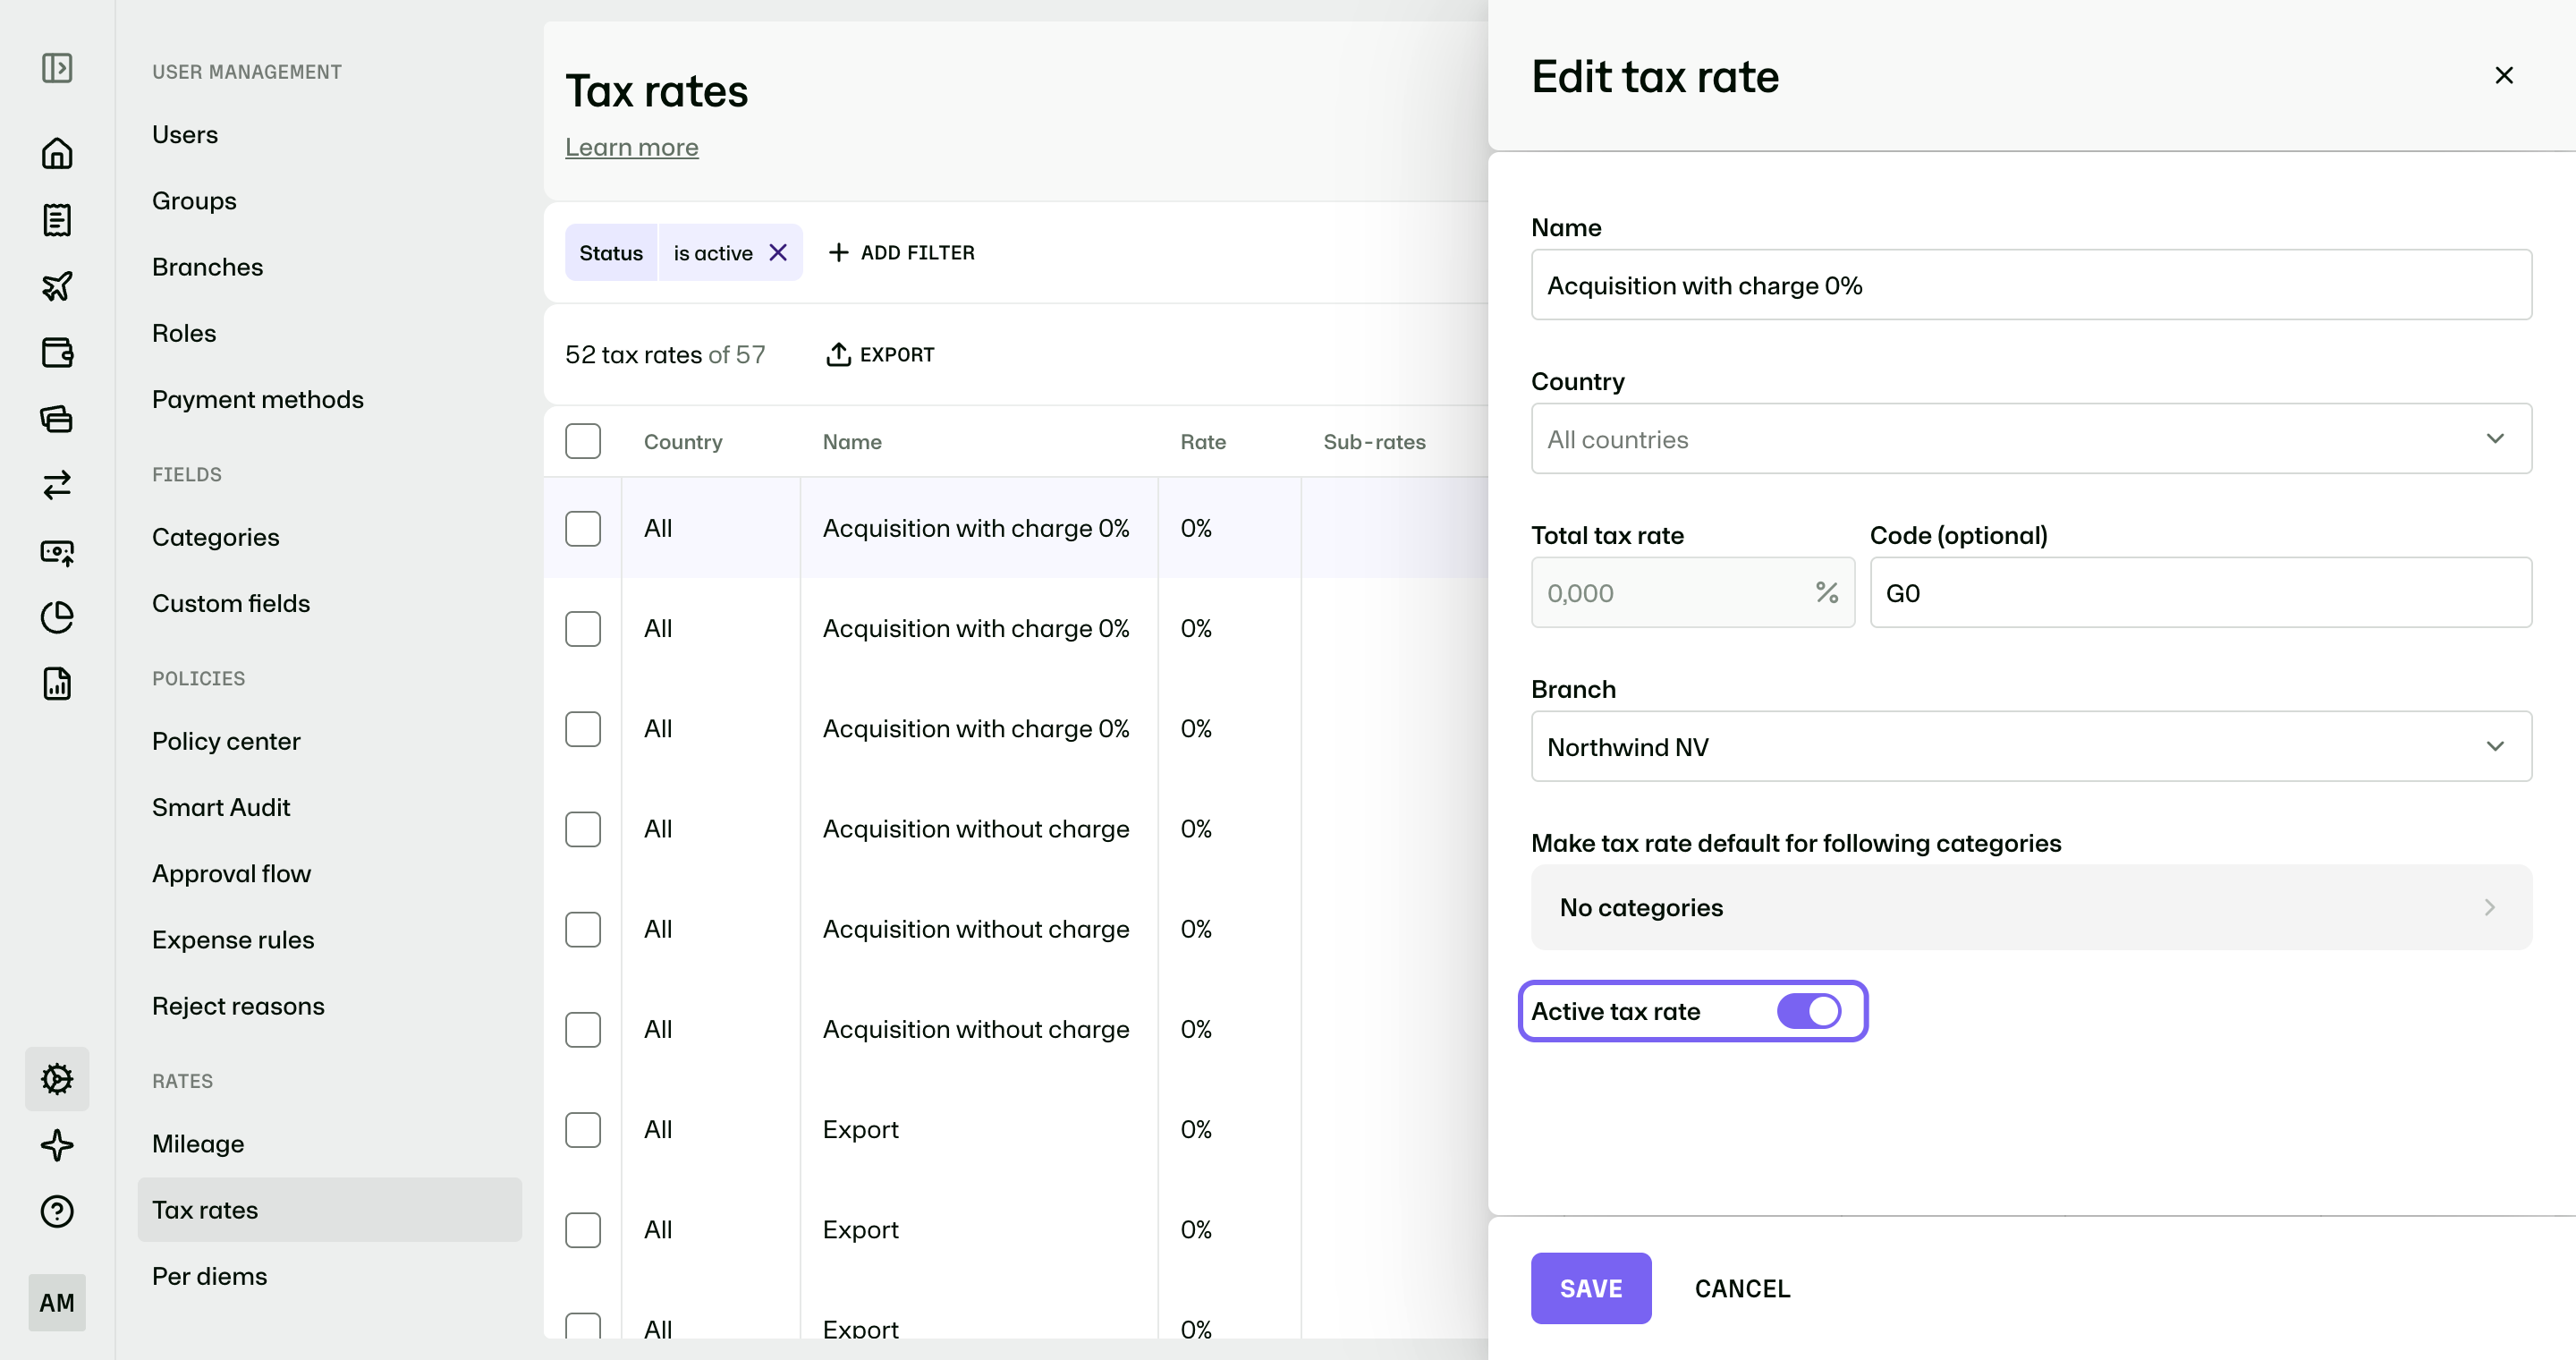Viewport: 2576px width, 1360px height.
Task: Open the Country dropdown
Action: pyautogui.click(x=2031, y=439)
